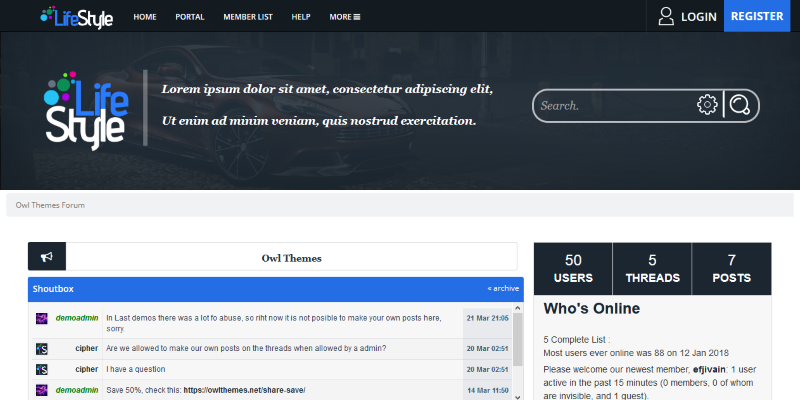
Task: Open the Member List page
Action: (247, 17)
